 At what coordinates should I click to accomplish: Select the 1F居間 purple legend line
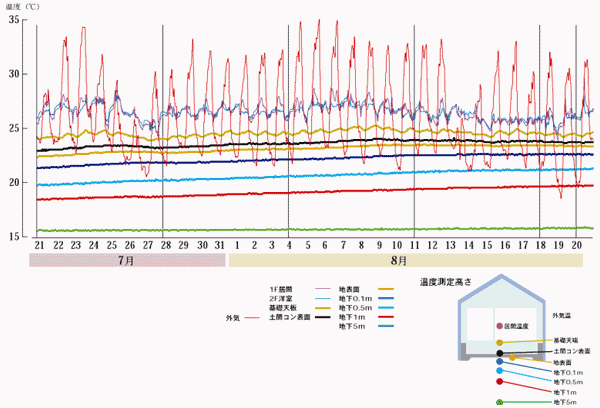click(322, 289)
